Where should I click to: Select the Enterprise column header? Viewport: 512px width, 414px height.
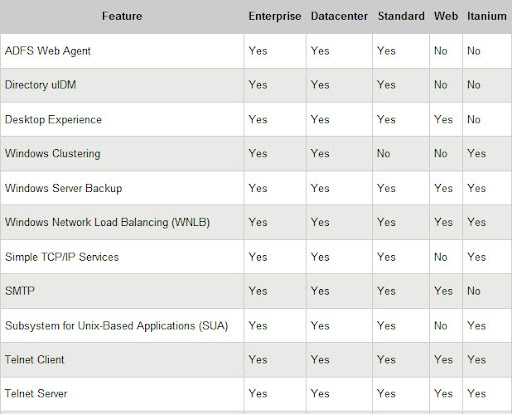tap(275, 16)
